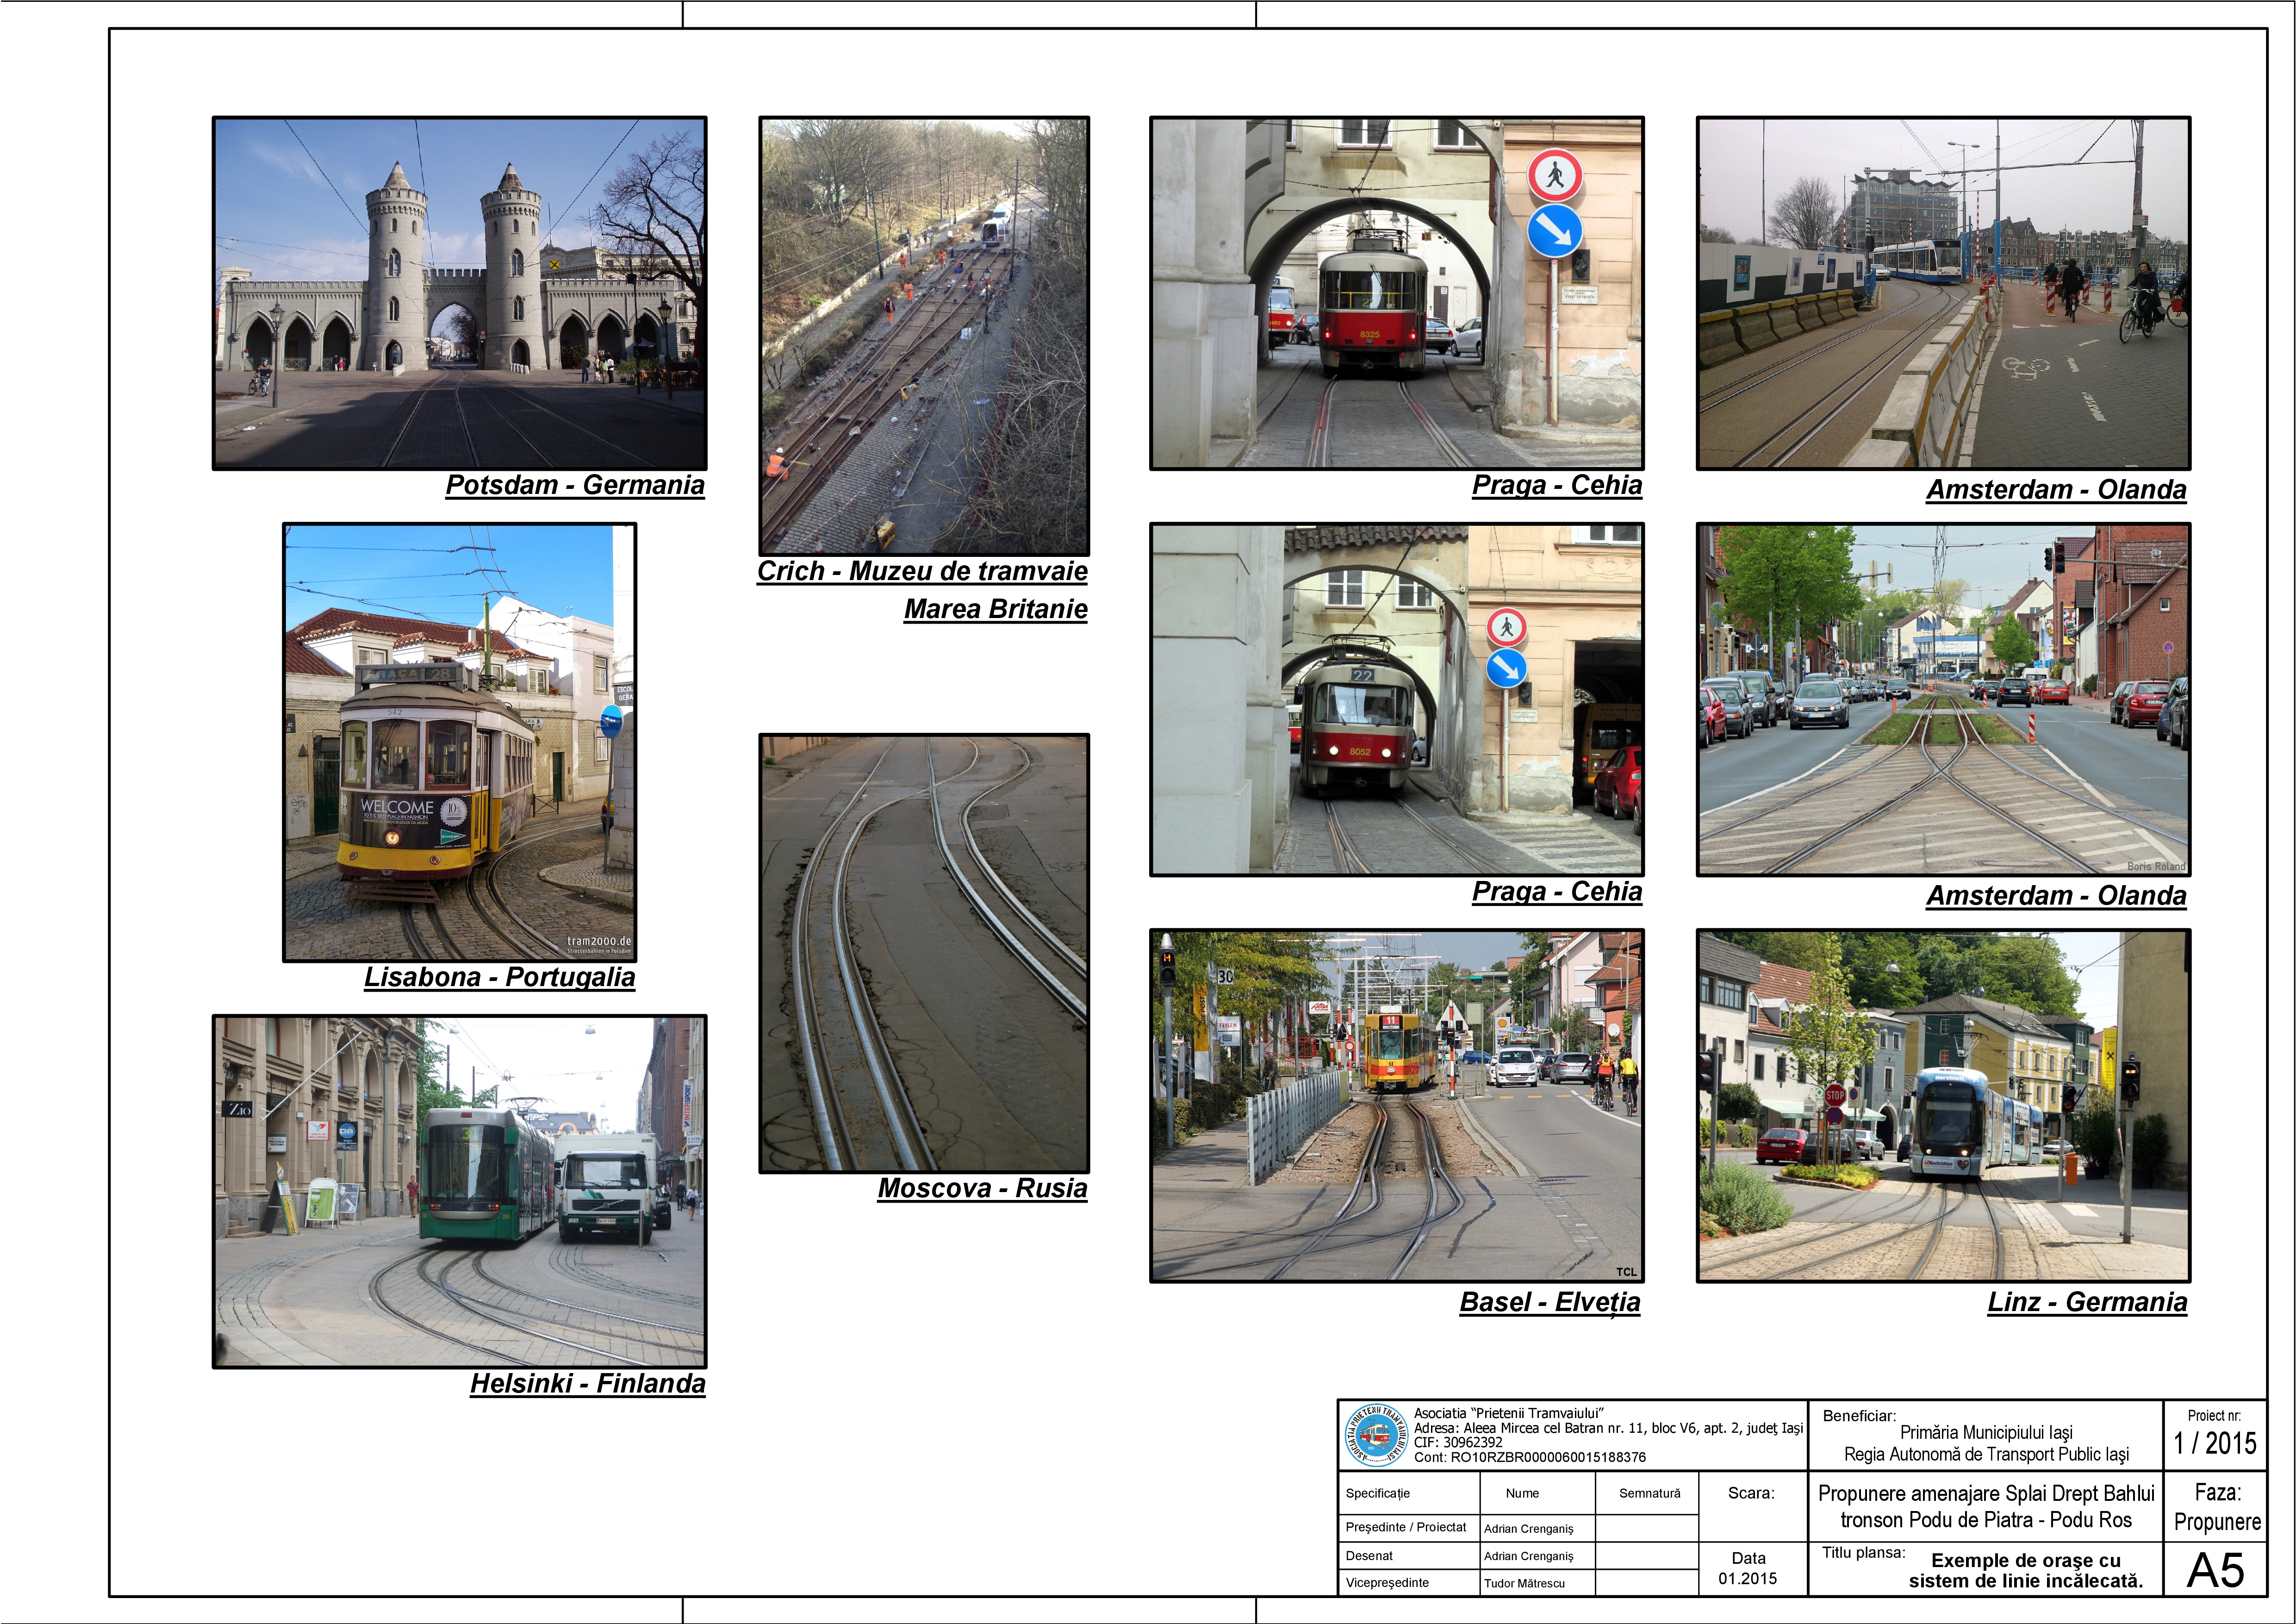
Task: Click the 'Specificație' column header
Action: (1378, 1493)
